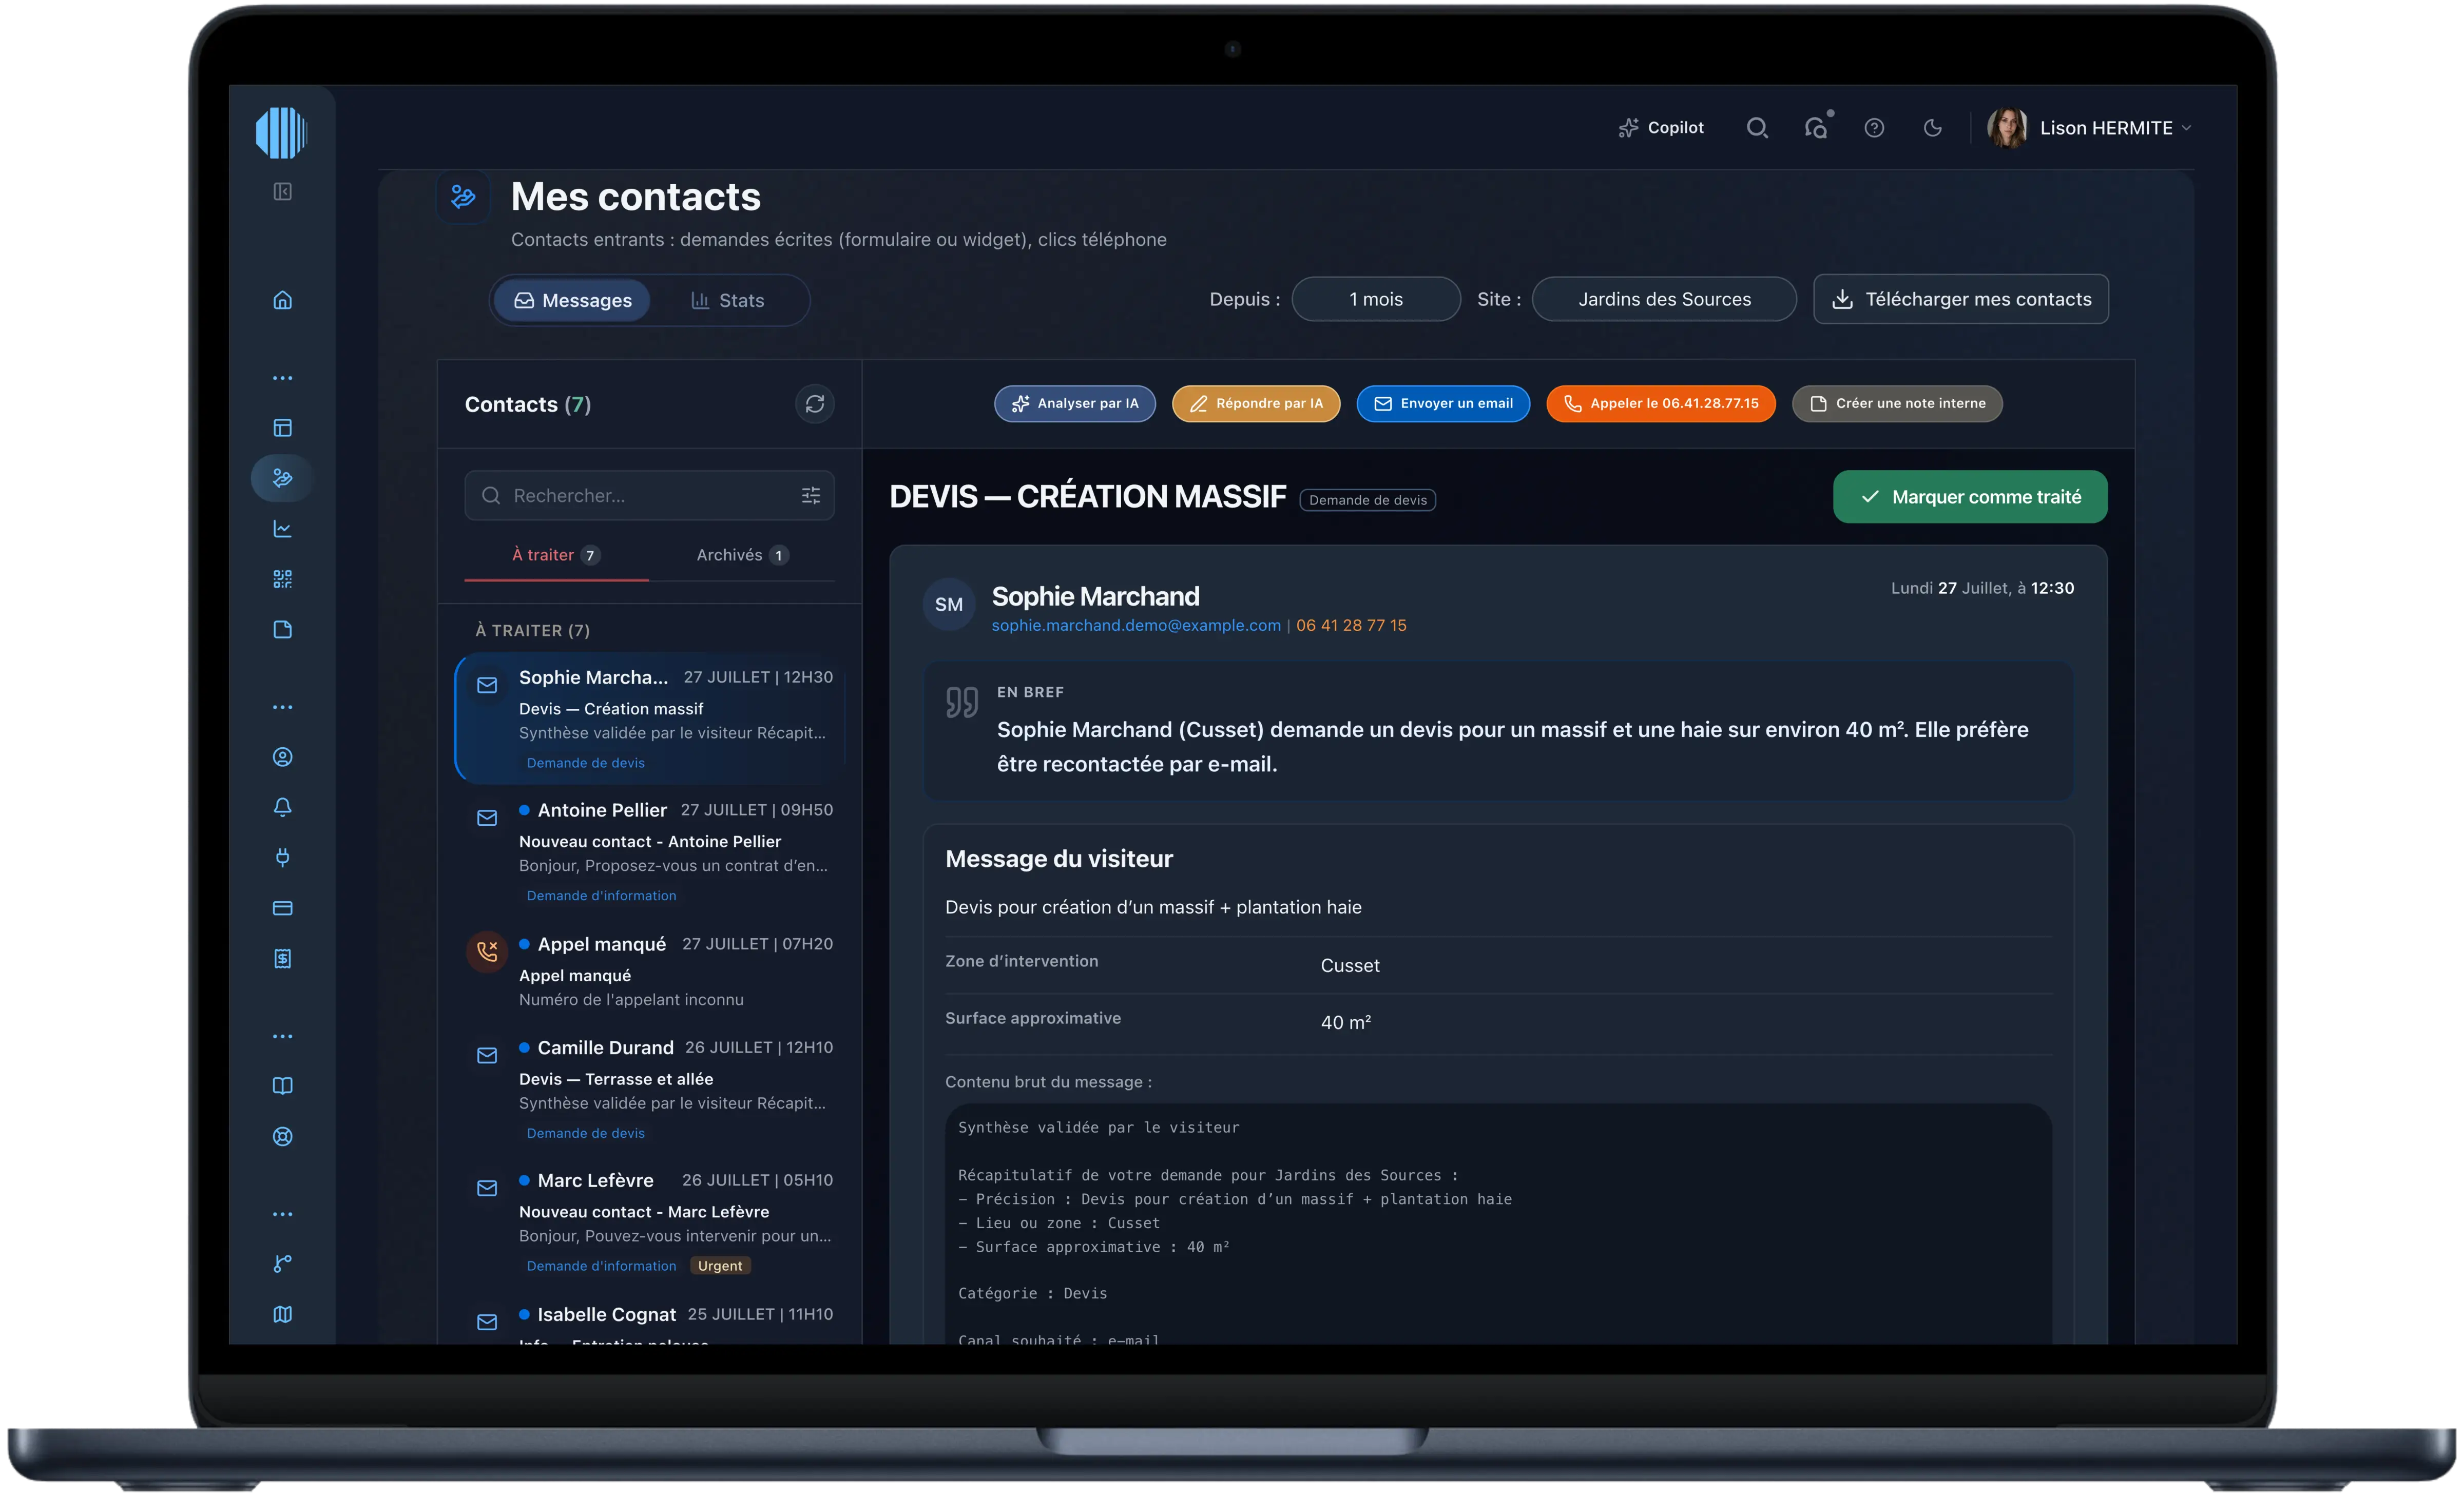Image resolution: width=2464 pixels, height=1495 pixels.
Task: Open the open-book documentation icon in sidebar
Action: [x=283, y=1086]
